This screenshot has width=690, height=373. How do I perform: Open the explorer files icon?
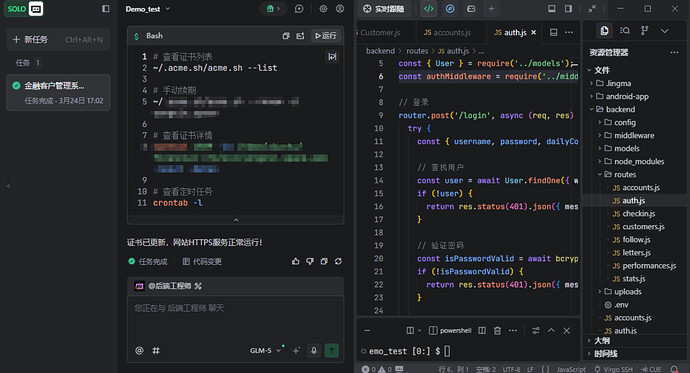pos(605,30)
